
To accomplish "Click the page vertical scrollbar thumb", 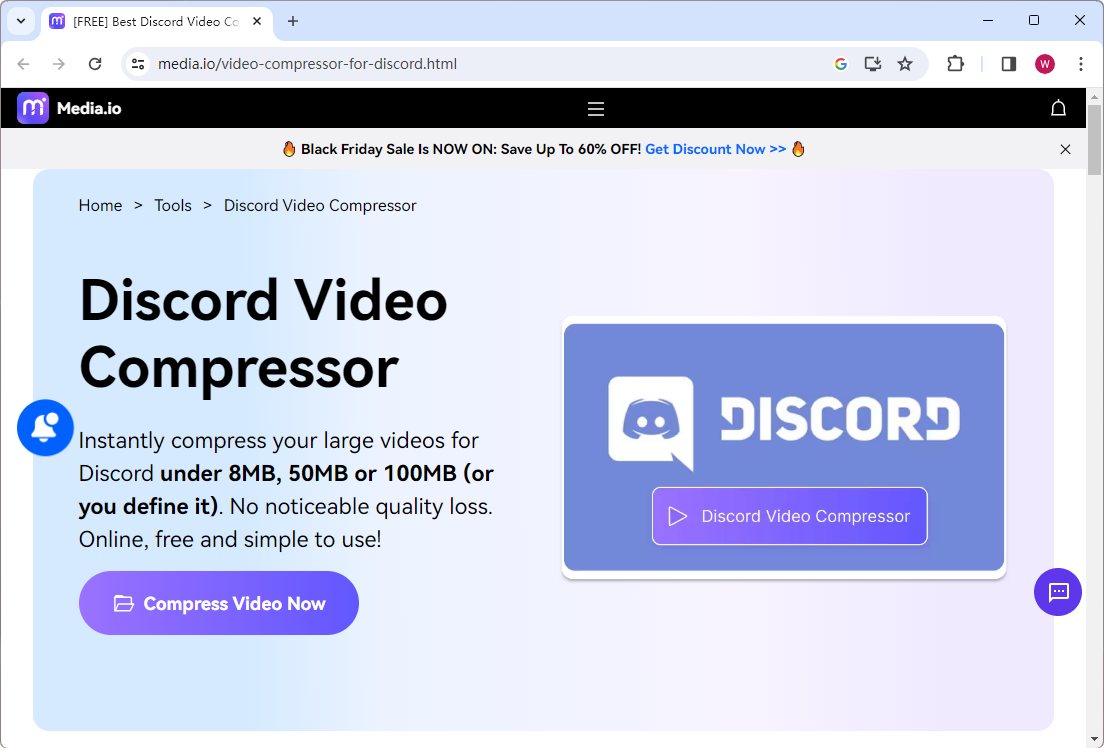I will tap(1094, 139).
